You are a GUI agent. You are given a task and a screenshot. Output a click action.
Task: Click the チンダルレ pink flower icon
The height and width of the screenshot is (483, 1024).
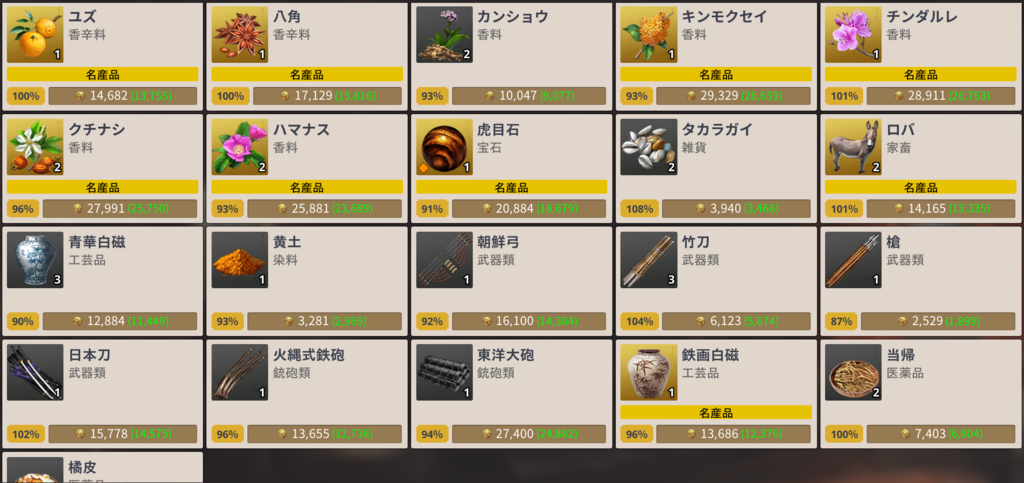853,35
